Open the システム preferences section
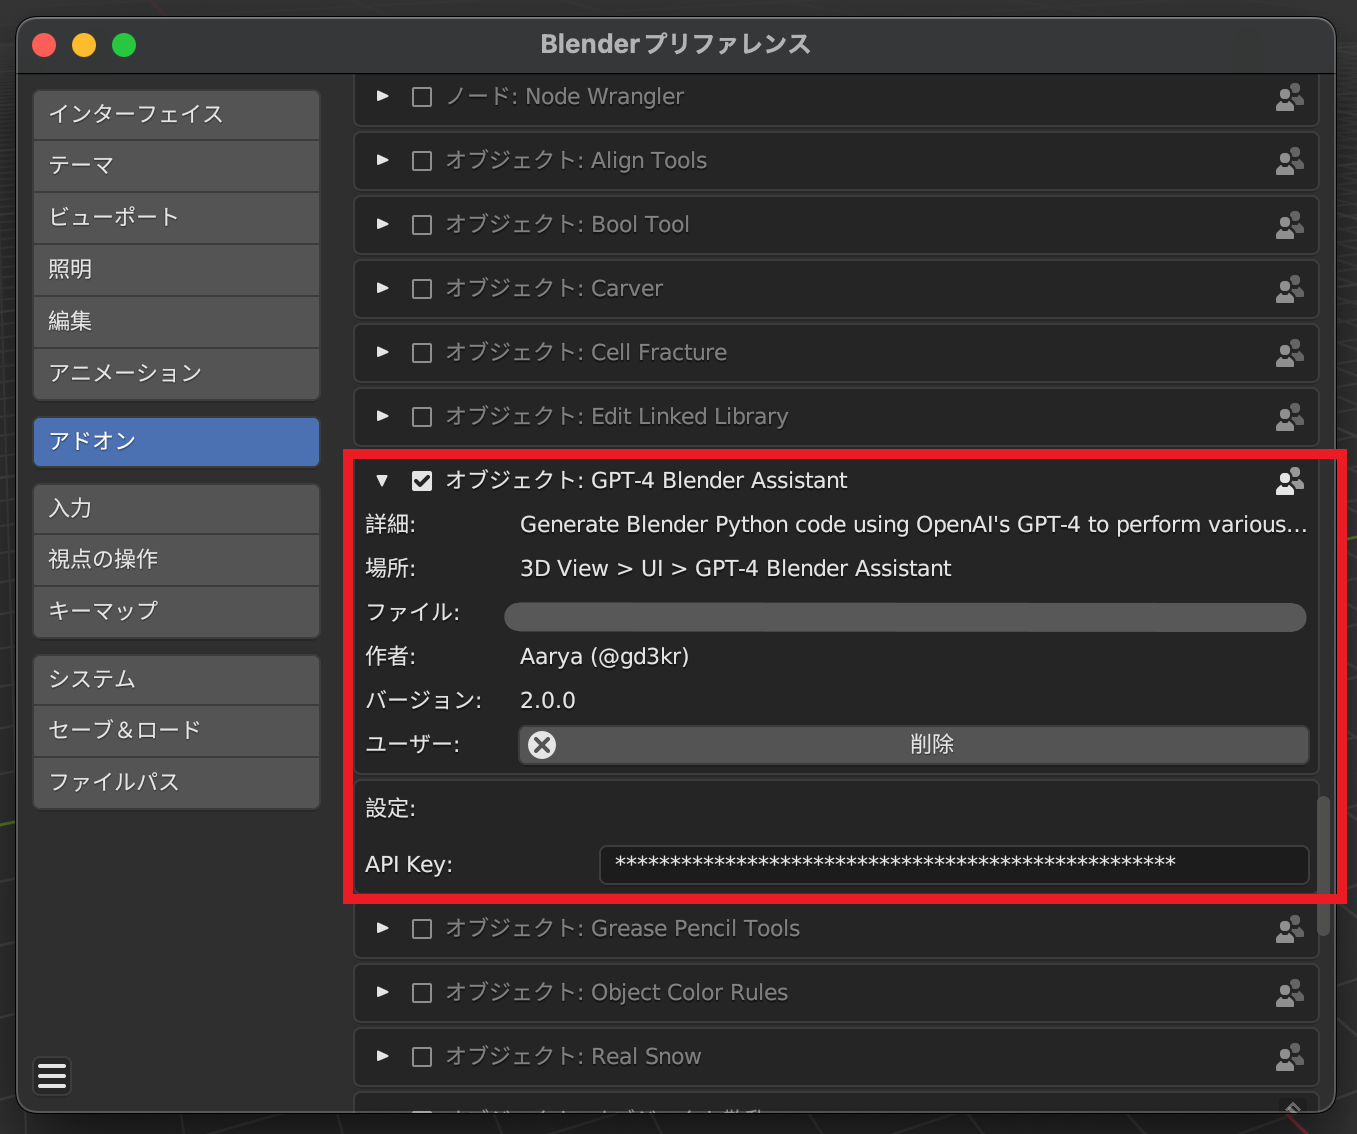1357x1134 pixels. 176,680
